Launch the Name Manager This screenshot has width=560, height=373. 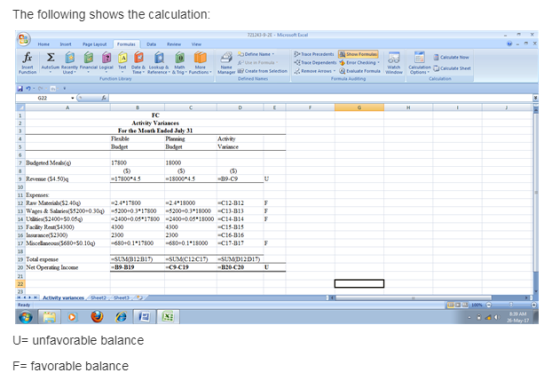226,62
